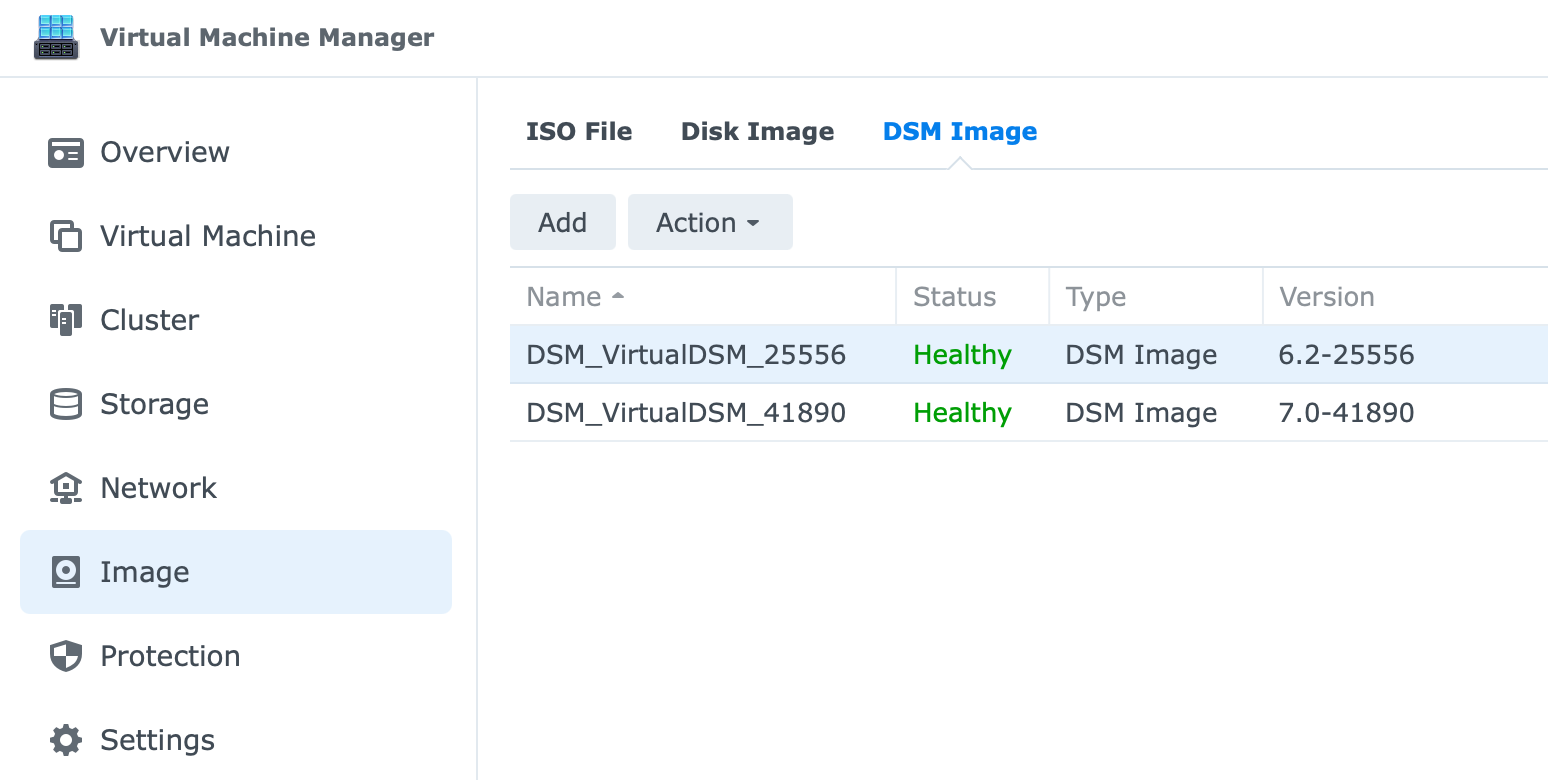Click the 7.0-41890 version cell

1347,413
